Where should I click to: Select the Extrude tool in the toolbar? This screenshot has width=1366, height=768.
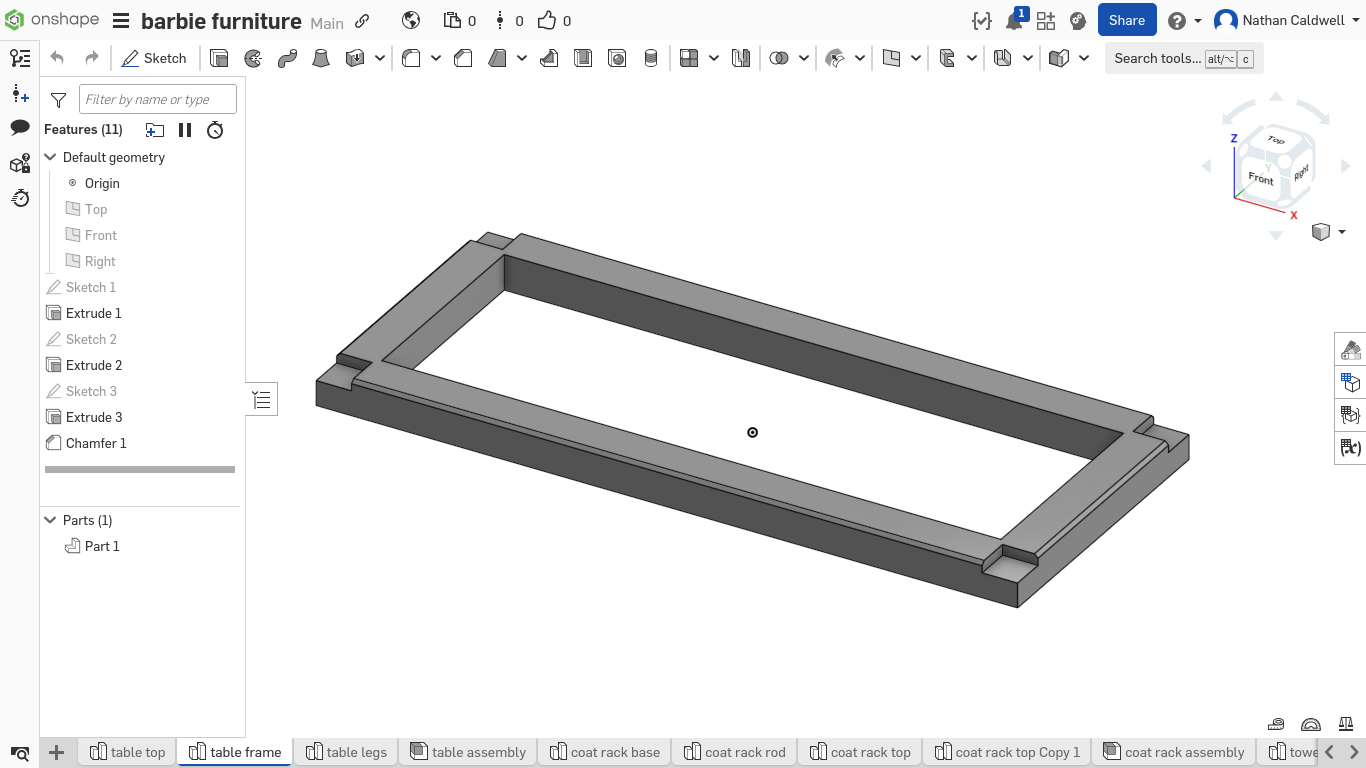(x=219, y=59)
